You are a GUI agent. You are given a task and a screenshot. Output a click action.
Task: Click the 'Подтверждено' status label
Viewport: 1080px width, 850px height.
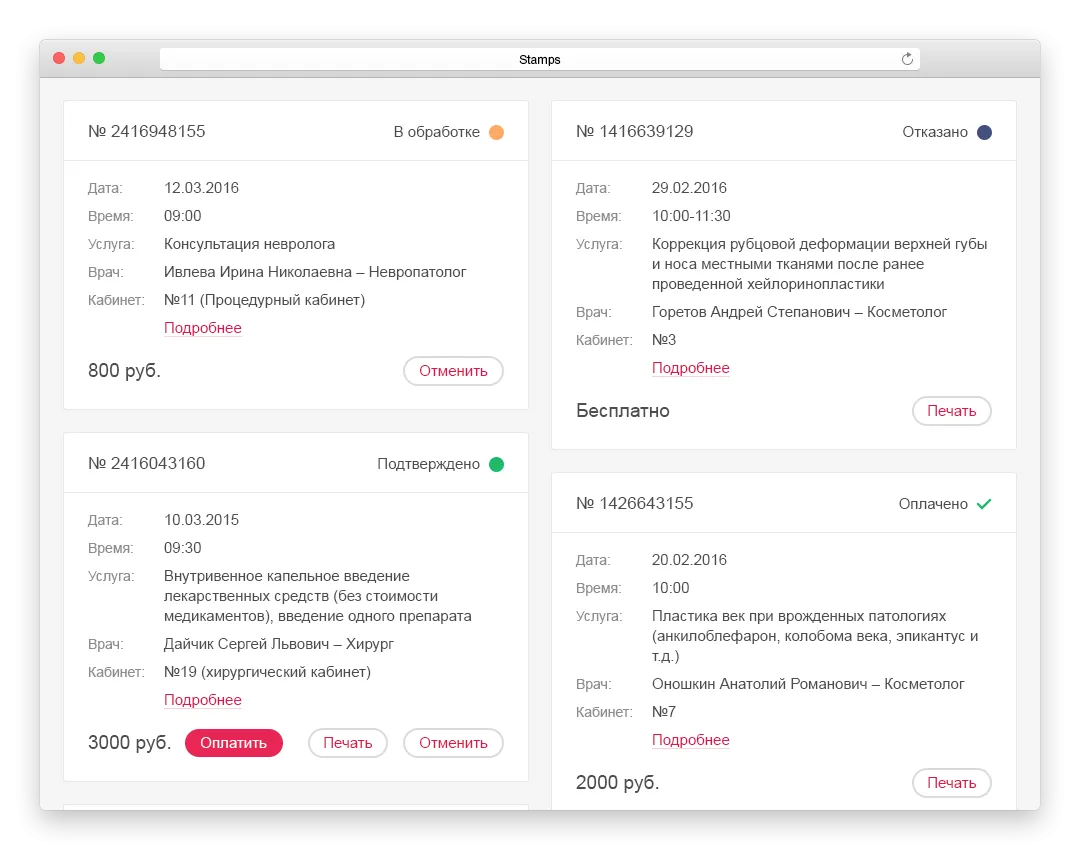pyautogui.click(x=428, y=464)
